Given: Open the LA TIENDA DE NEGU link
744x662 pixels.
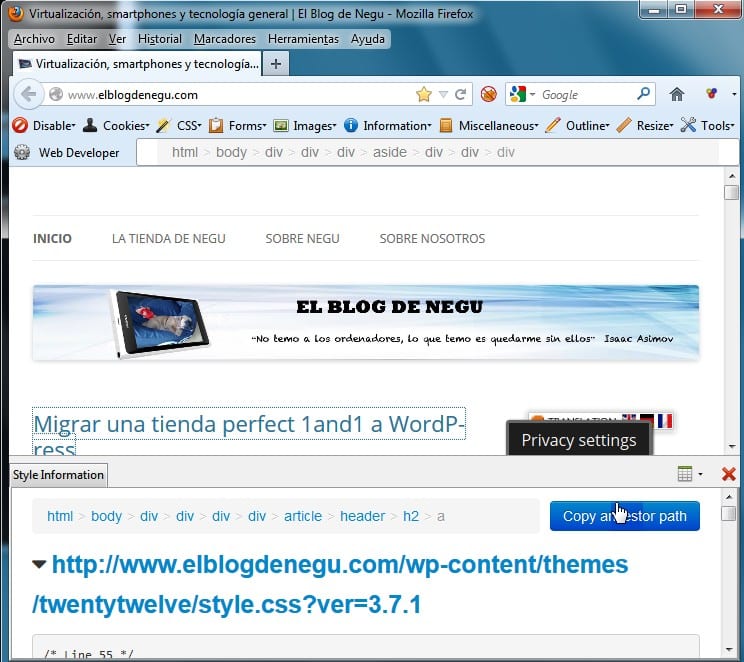Looking at the screenshot, I should 168,239.
